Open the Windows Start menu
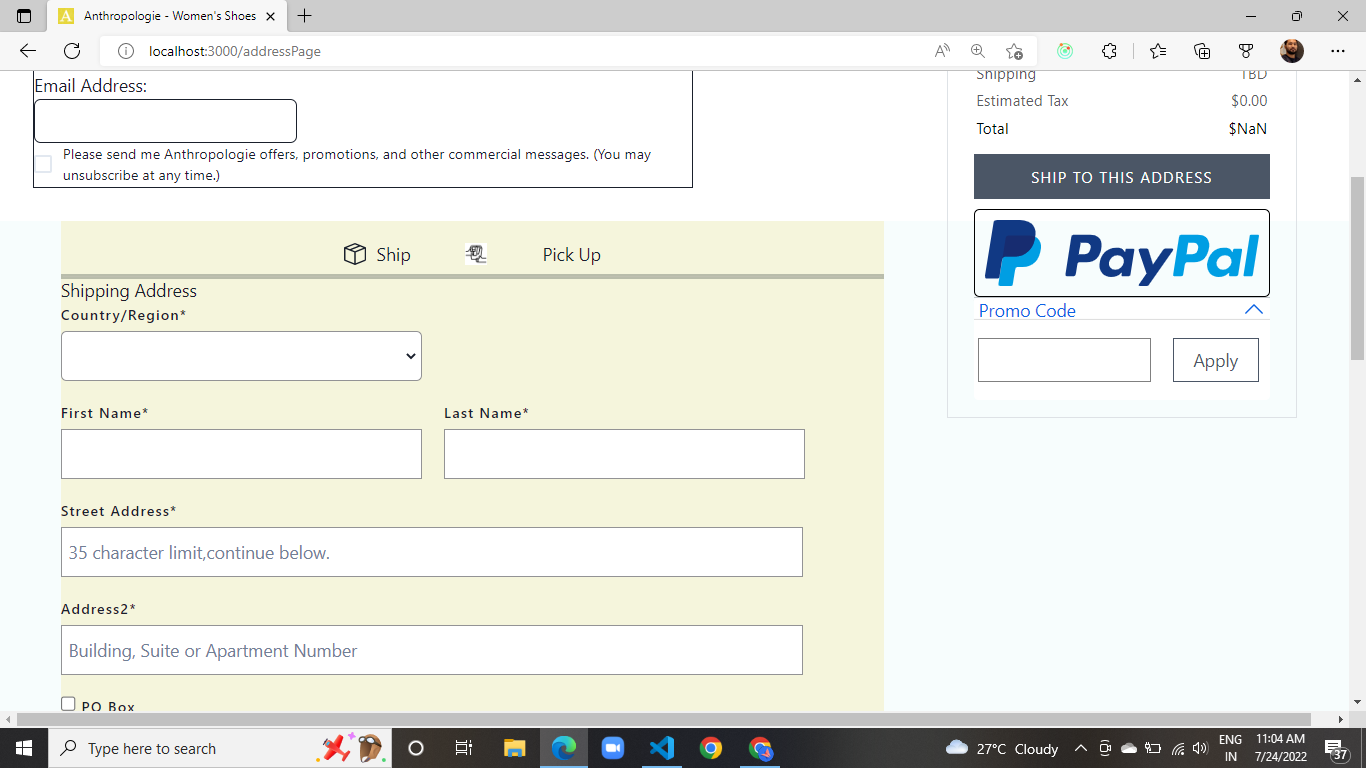Image resolution: width=1366 pixels, height=768 pixels. [x=23, y=748]
